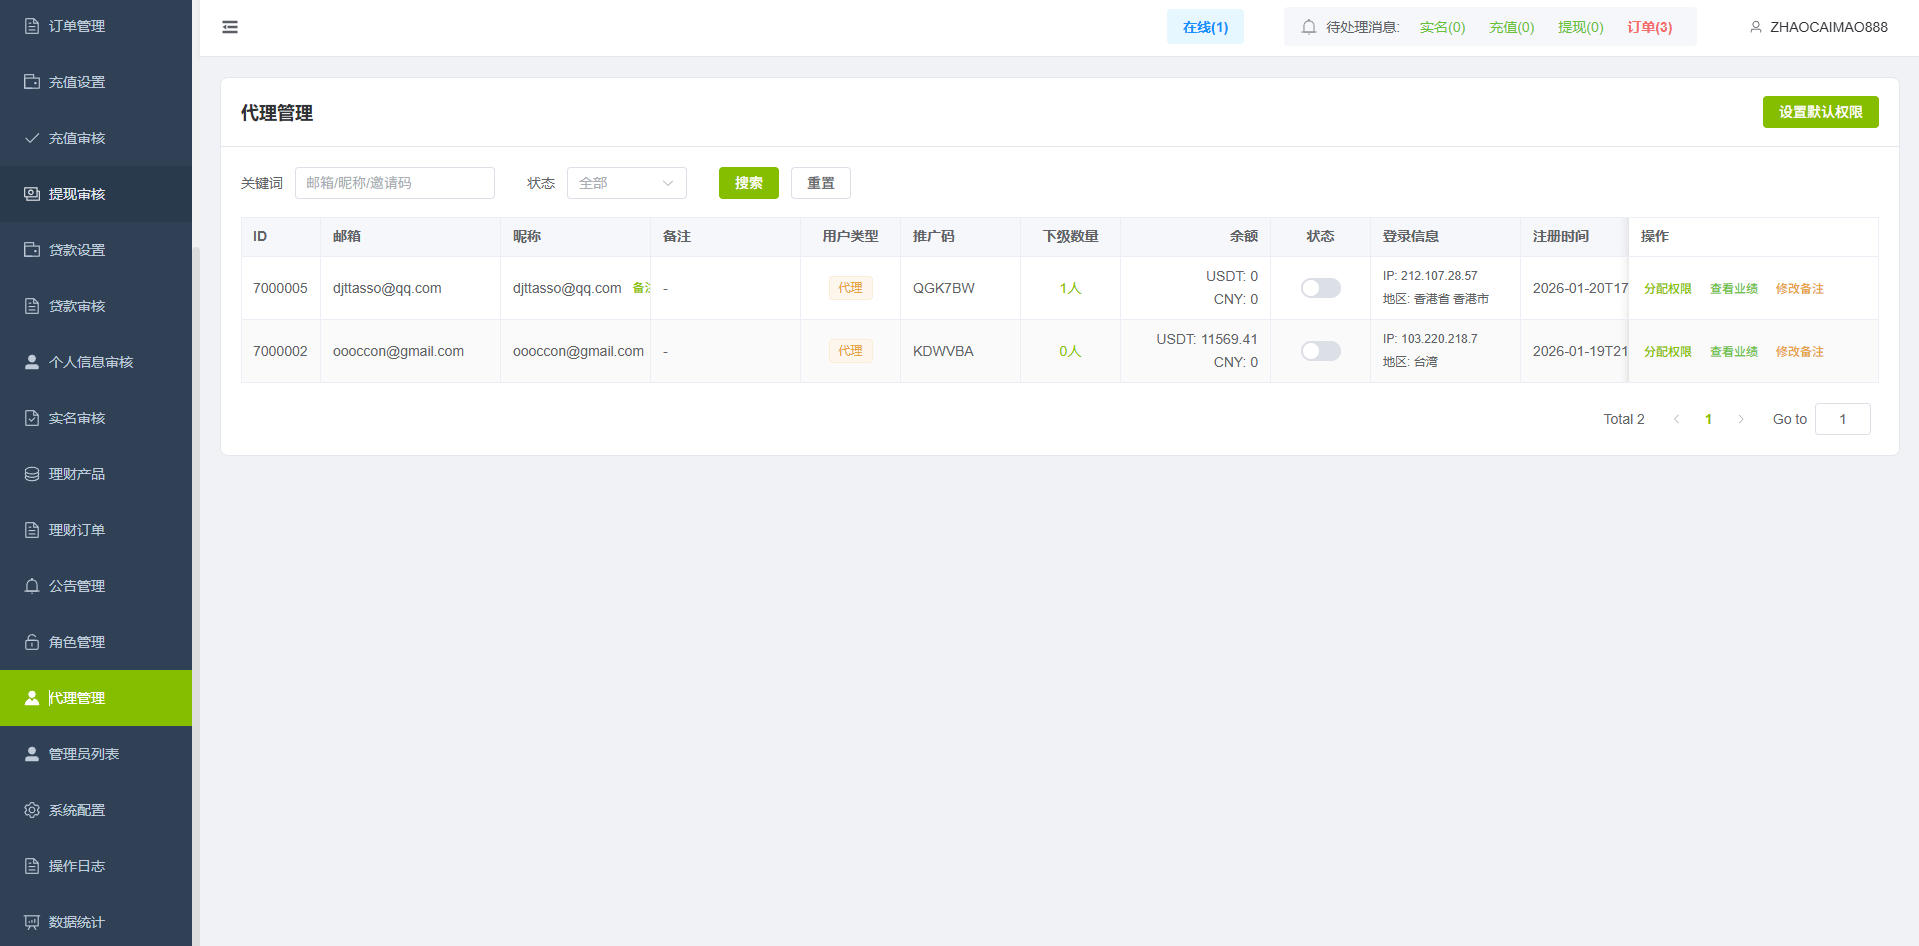
Task: Click the 公告管理 bell icon in sidebar
Action: pos(32,586)
